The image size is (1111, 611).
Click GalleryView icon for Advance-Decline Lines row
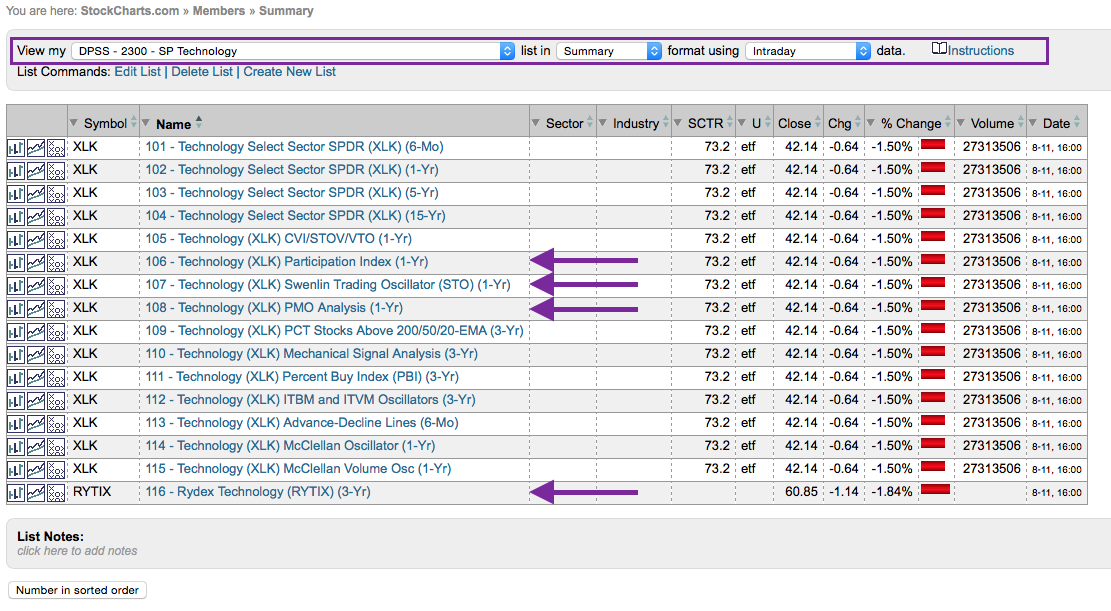(36, 423)
